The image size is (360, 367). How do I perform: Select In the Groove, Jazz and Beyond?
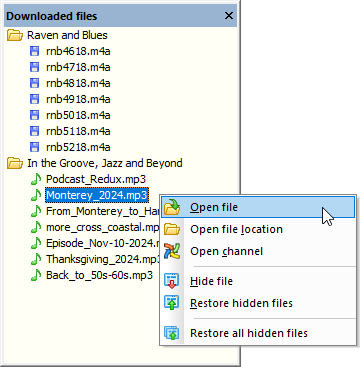[105, 163]
